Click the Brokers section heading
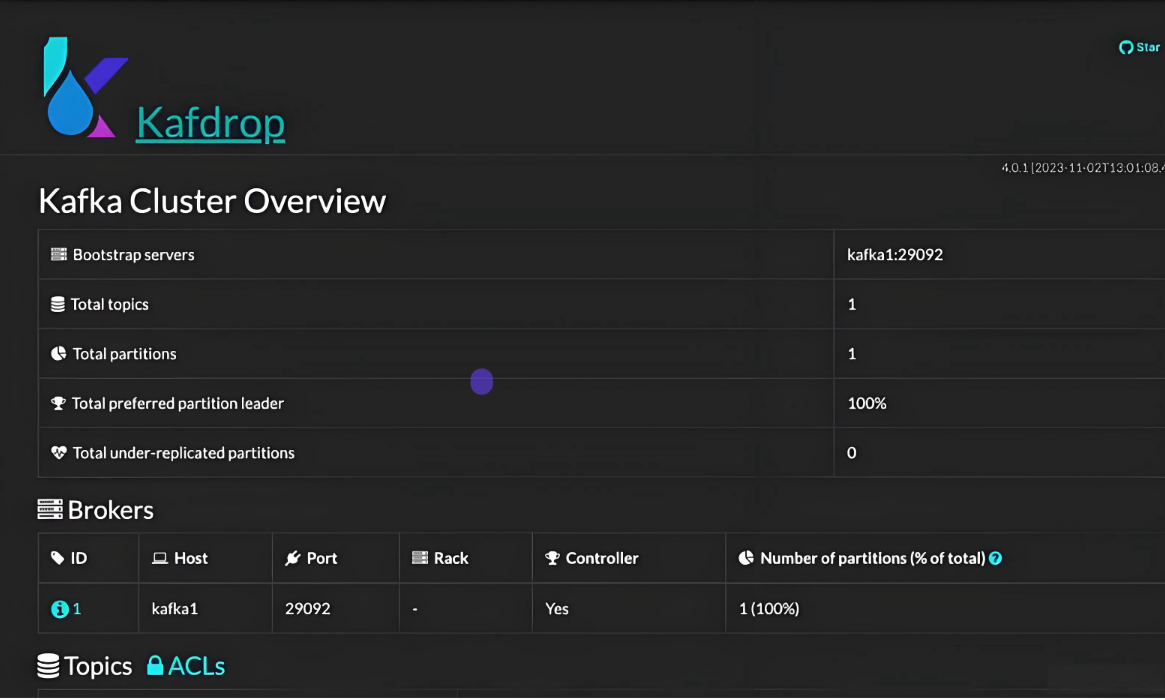The height and width of the screenshot is (700, 1165). [x=110, y=510]
